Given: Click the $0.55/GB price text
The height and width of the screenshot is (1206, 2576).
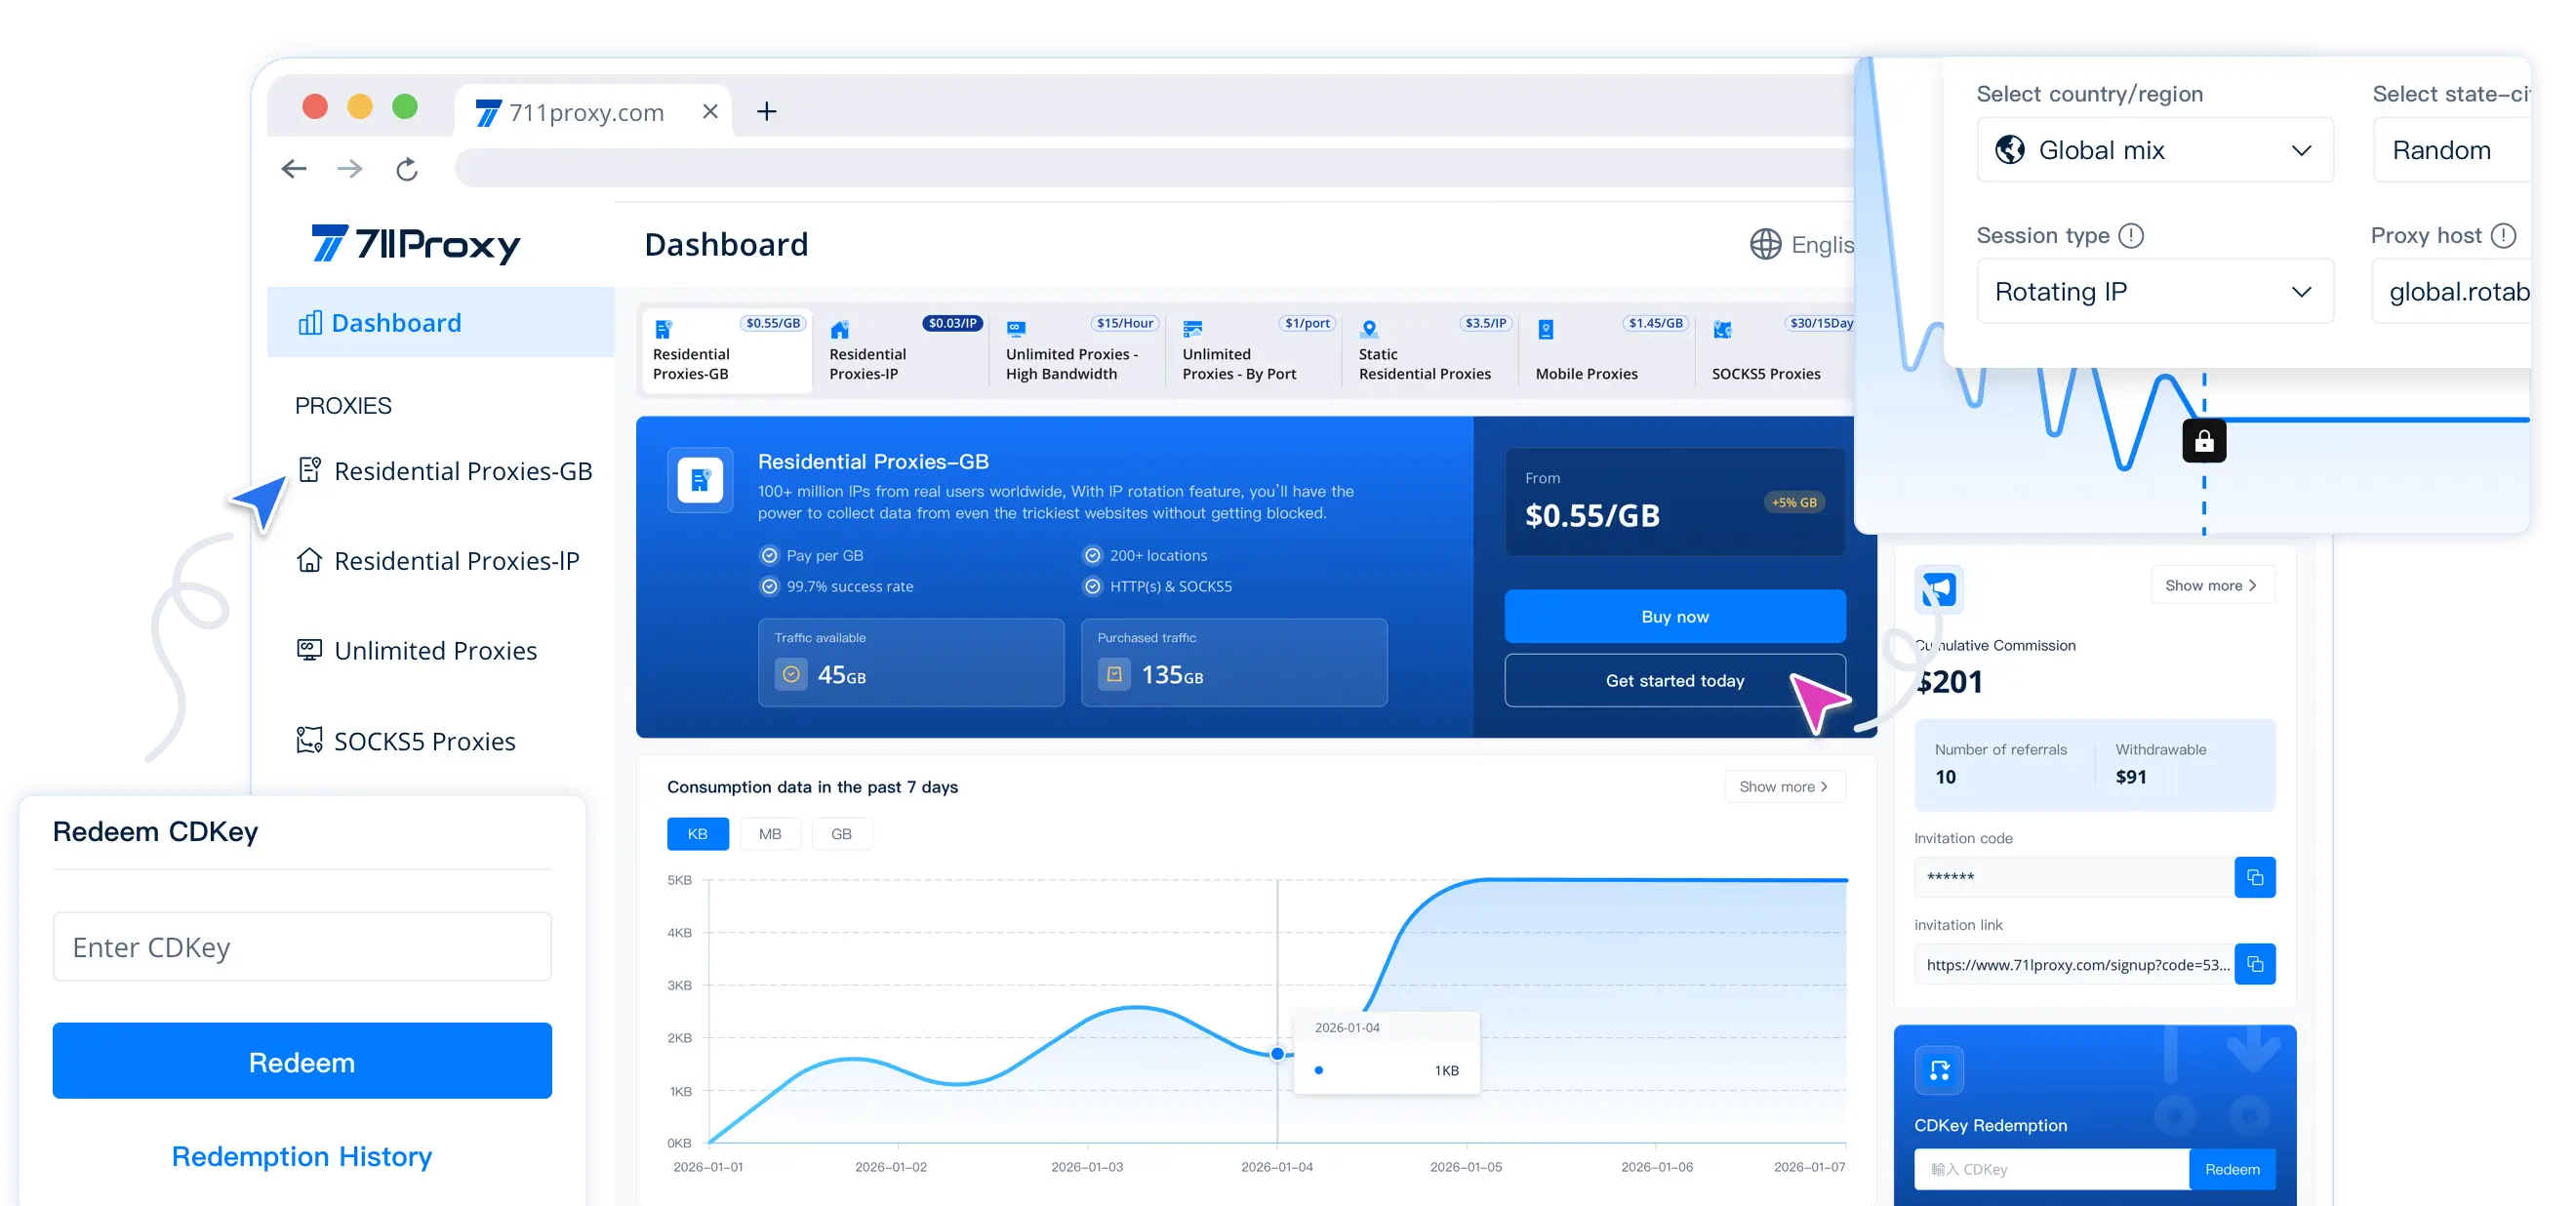Looking at the screenshot, I should point(1592,516).
